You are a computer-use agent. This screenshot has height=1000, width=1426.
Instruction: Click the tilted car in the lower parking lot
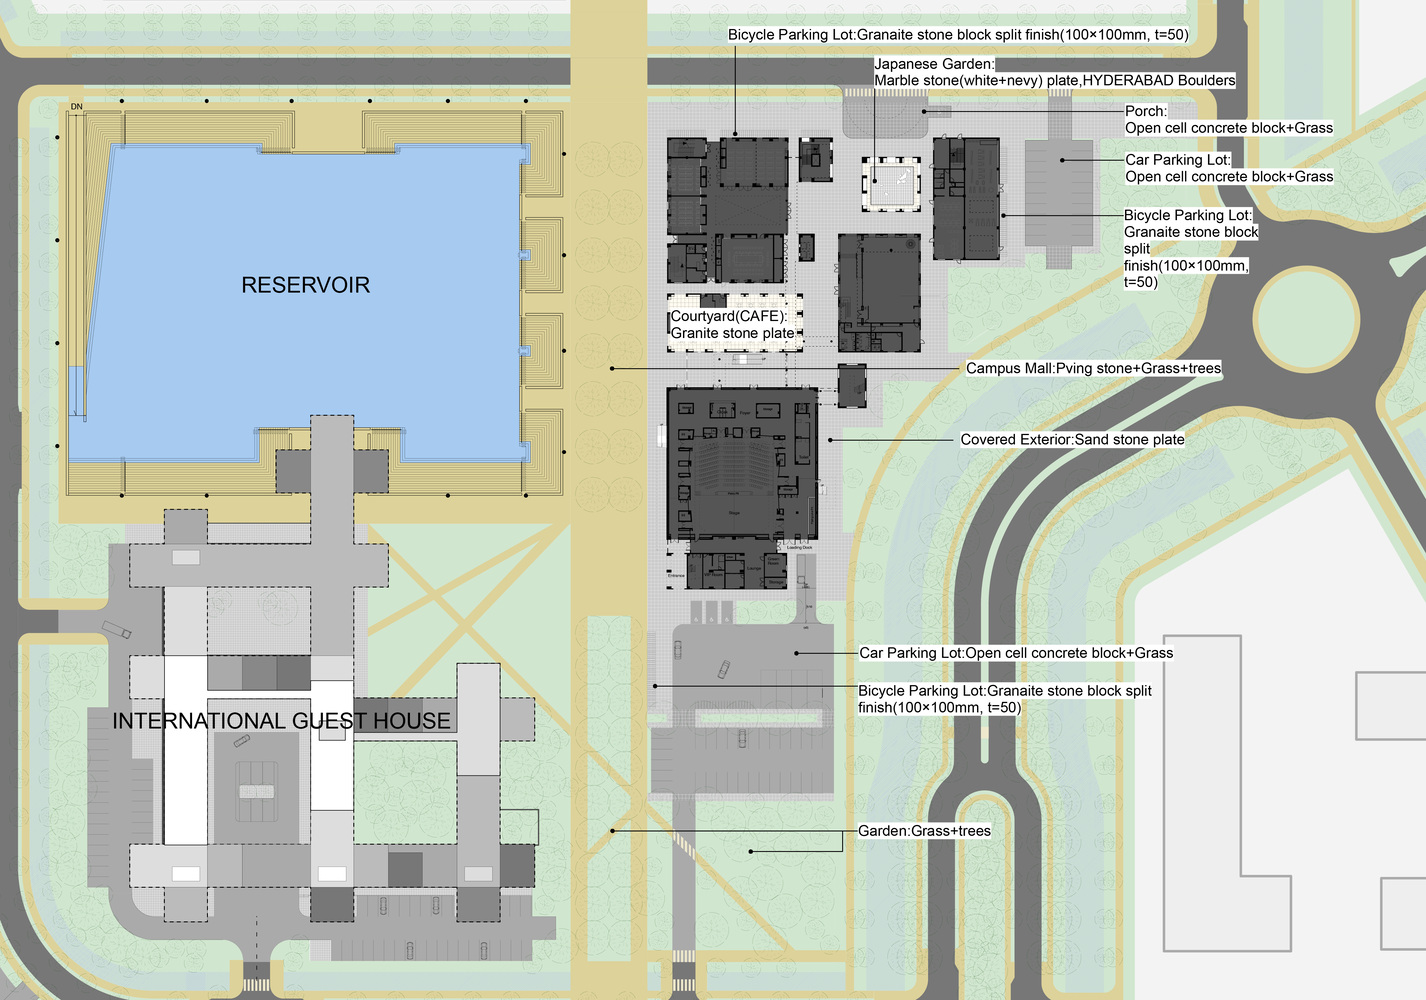click(x=723, y=669)
